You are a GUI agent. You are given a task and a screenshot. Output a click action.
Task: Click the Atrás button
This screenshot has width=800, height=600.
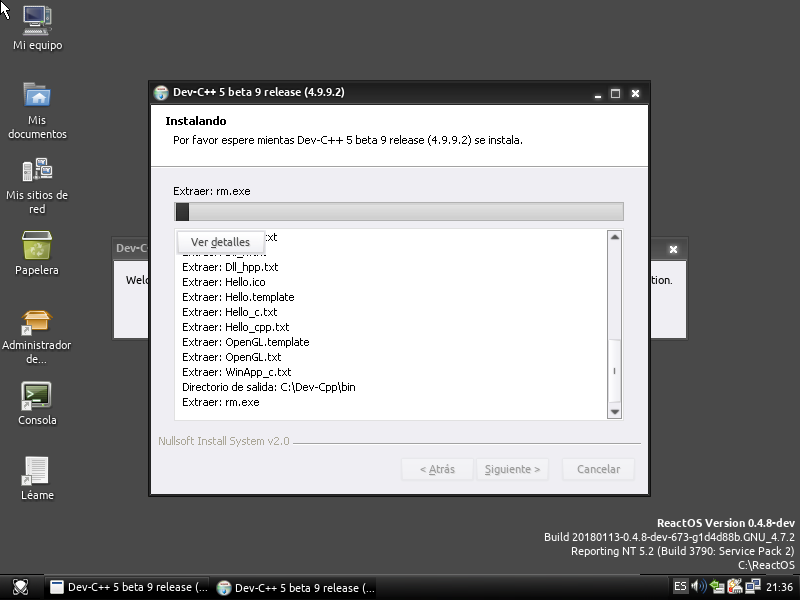(x=437, y=469)
